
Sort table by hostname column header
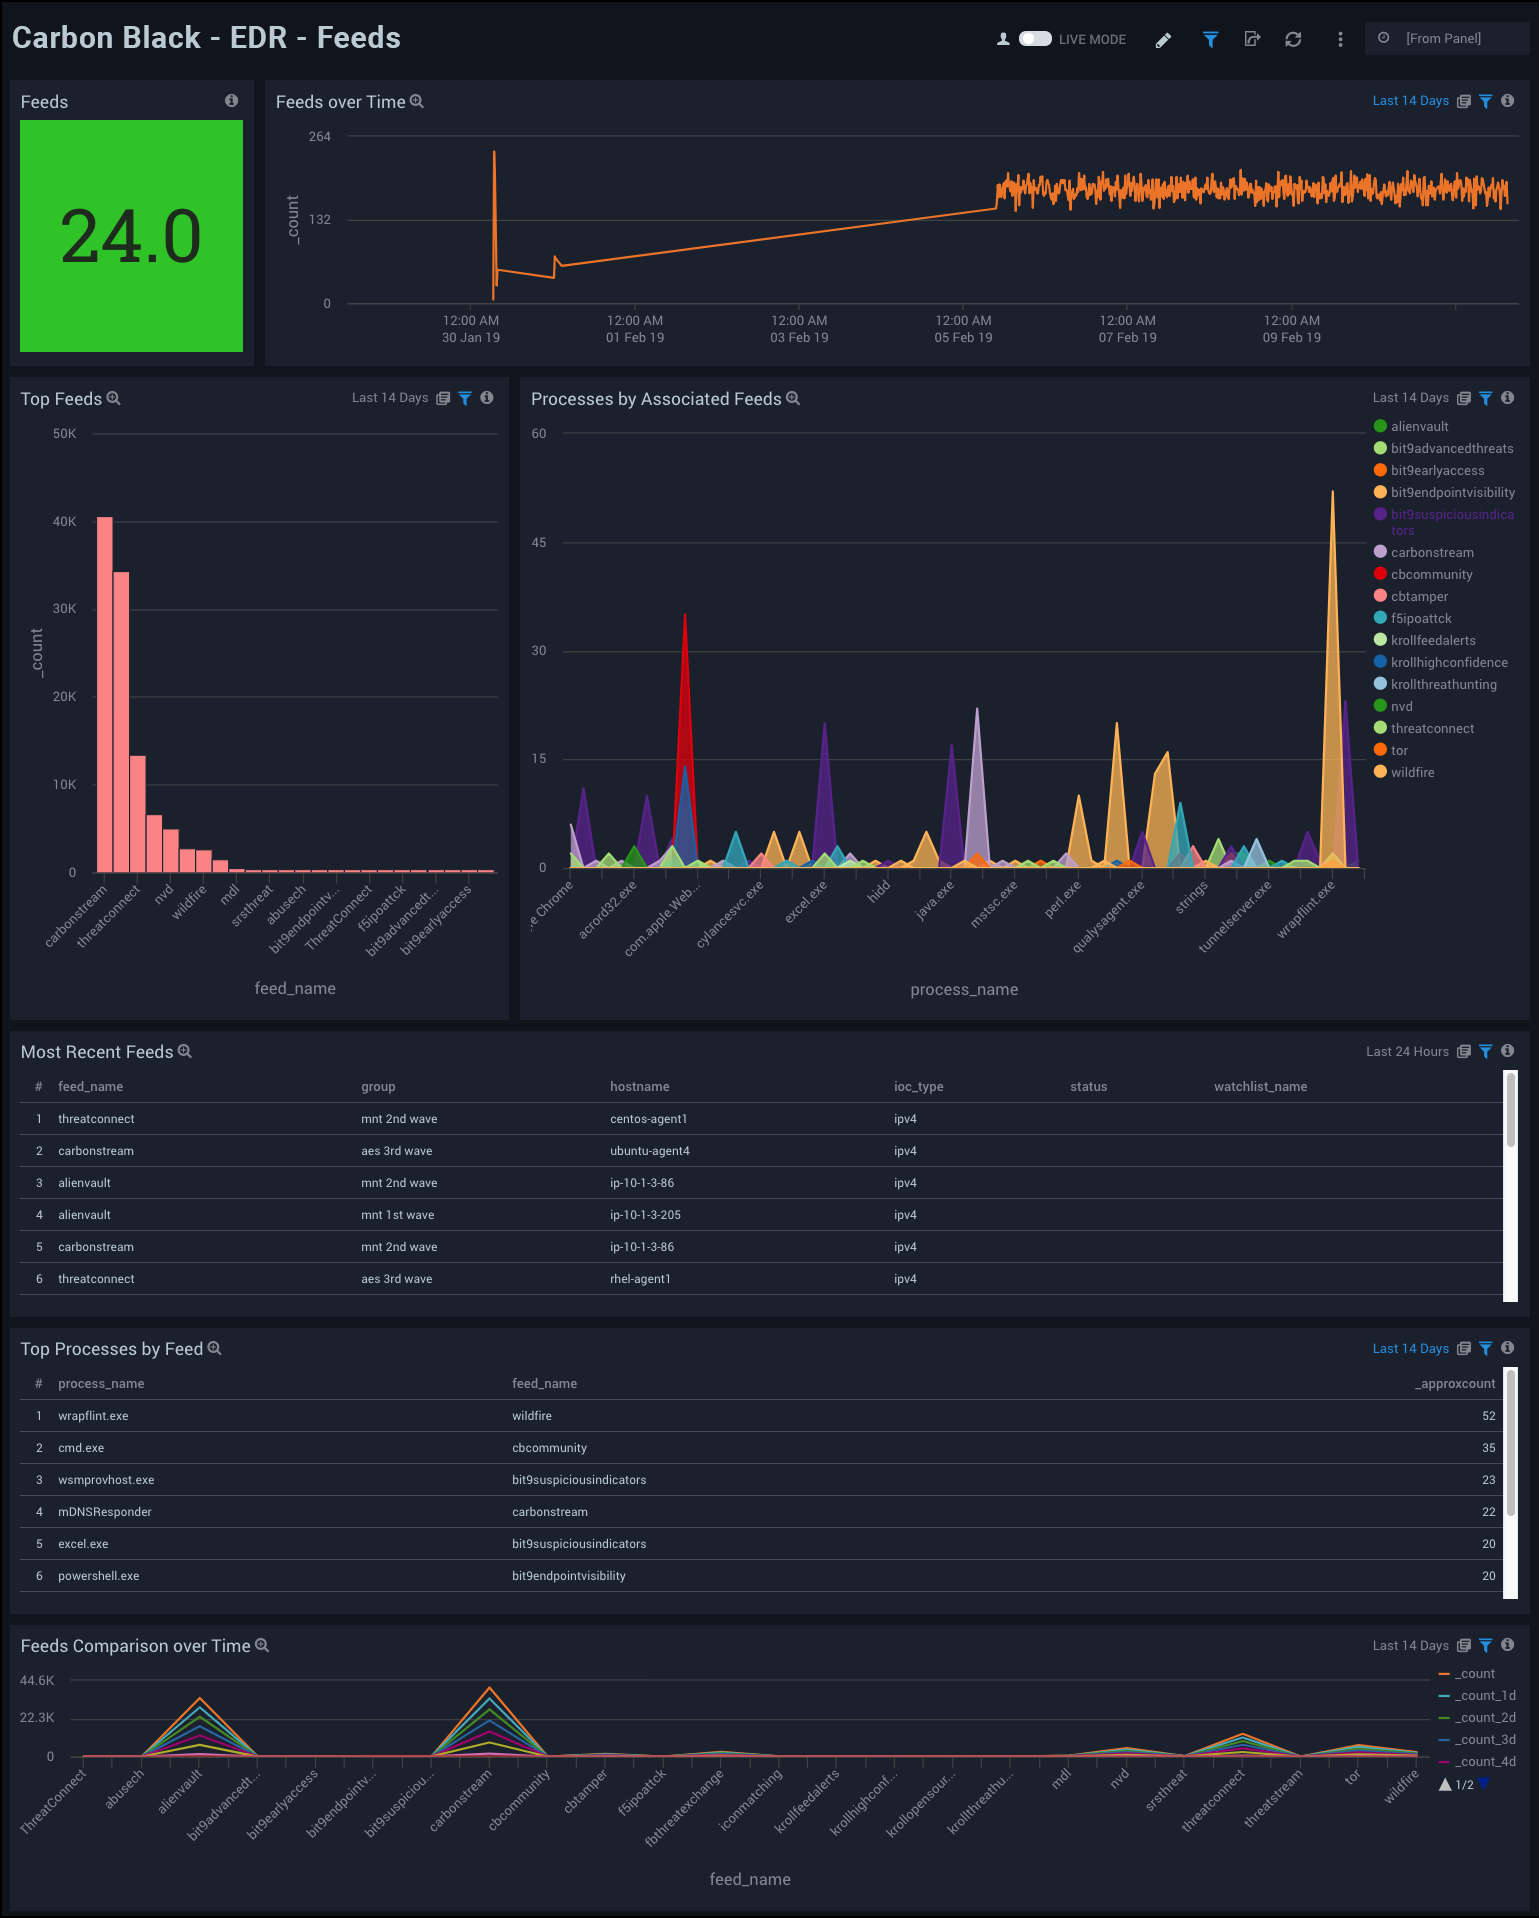click(x=640, y=1086)
